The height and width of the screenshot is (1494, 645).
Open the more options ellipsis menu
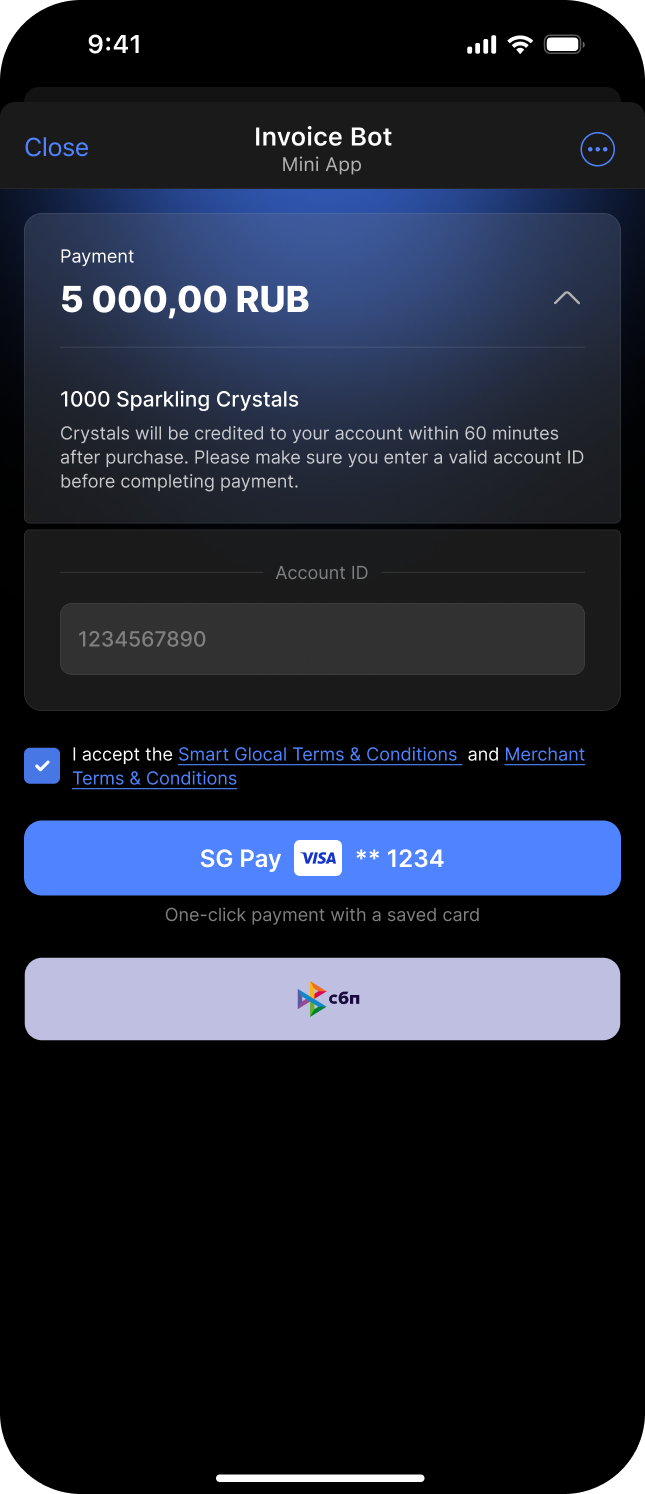pos(597,149)
